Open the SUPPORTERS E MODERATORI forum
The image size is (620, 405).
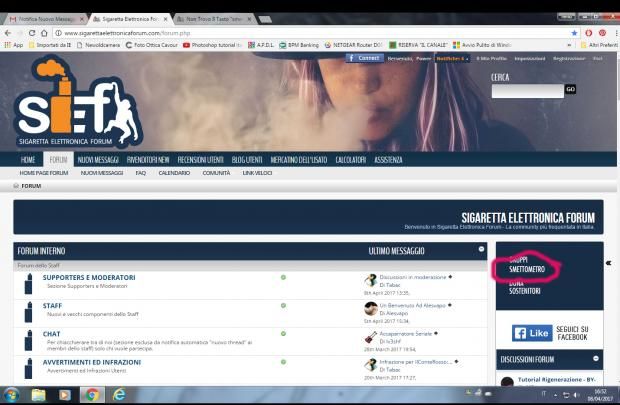coord(89,278)
